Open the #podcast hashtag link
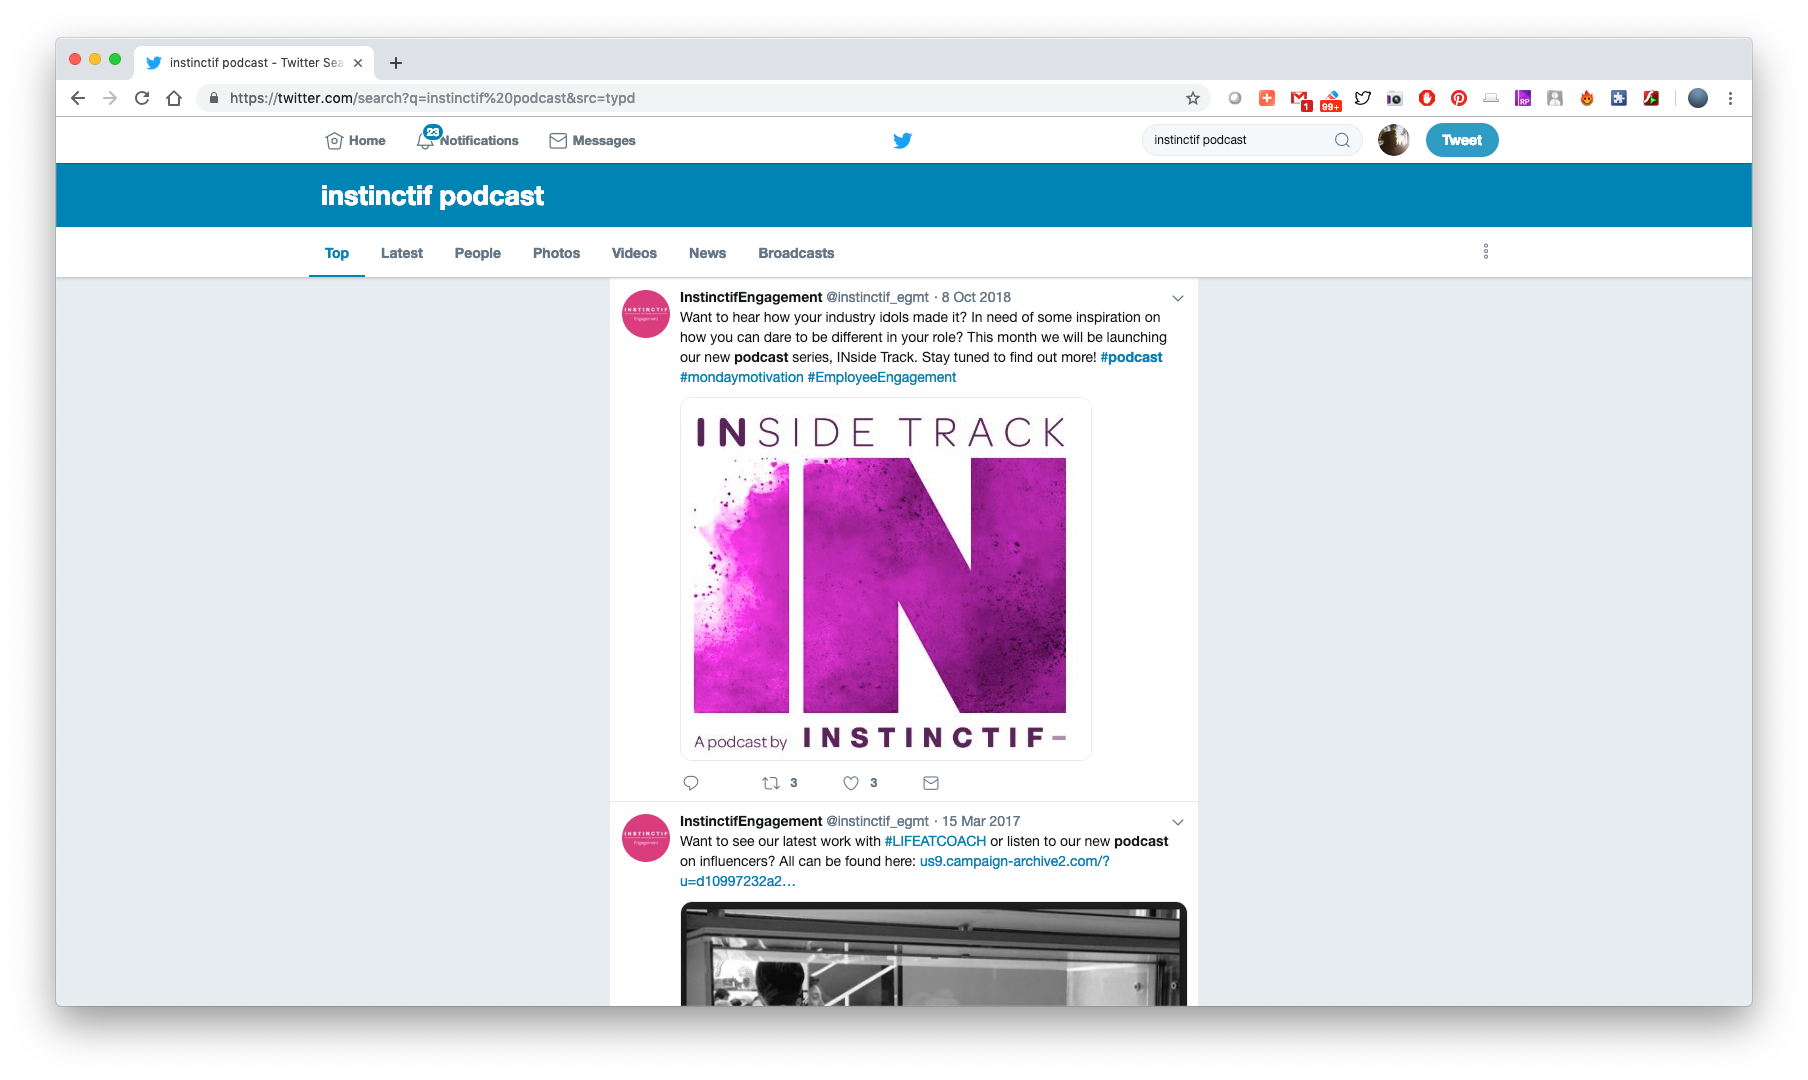The width and height of the screenshot is (1808, 1080). point(1131,357)
